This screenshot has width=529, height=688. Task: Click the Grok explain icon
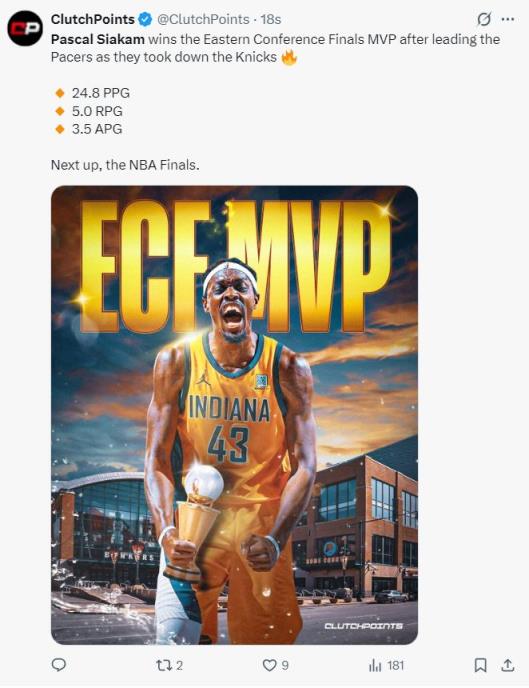click(x=483, y=19)
